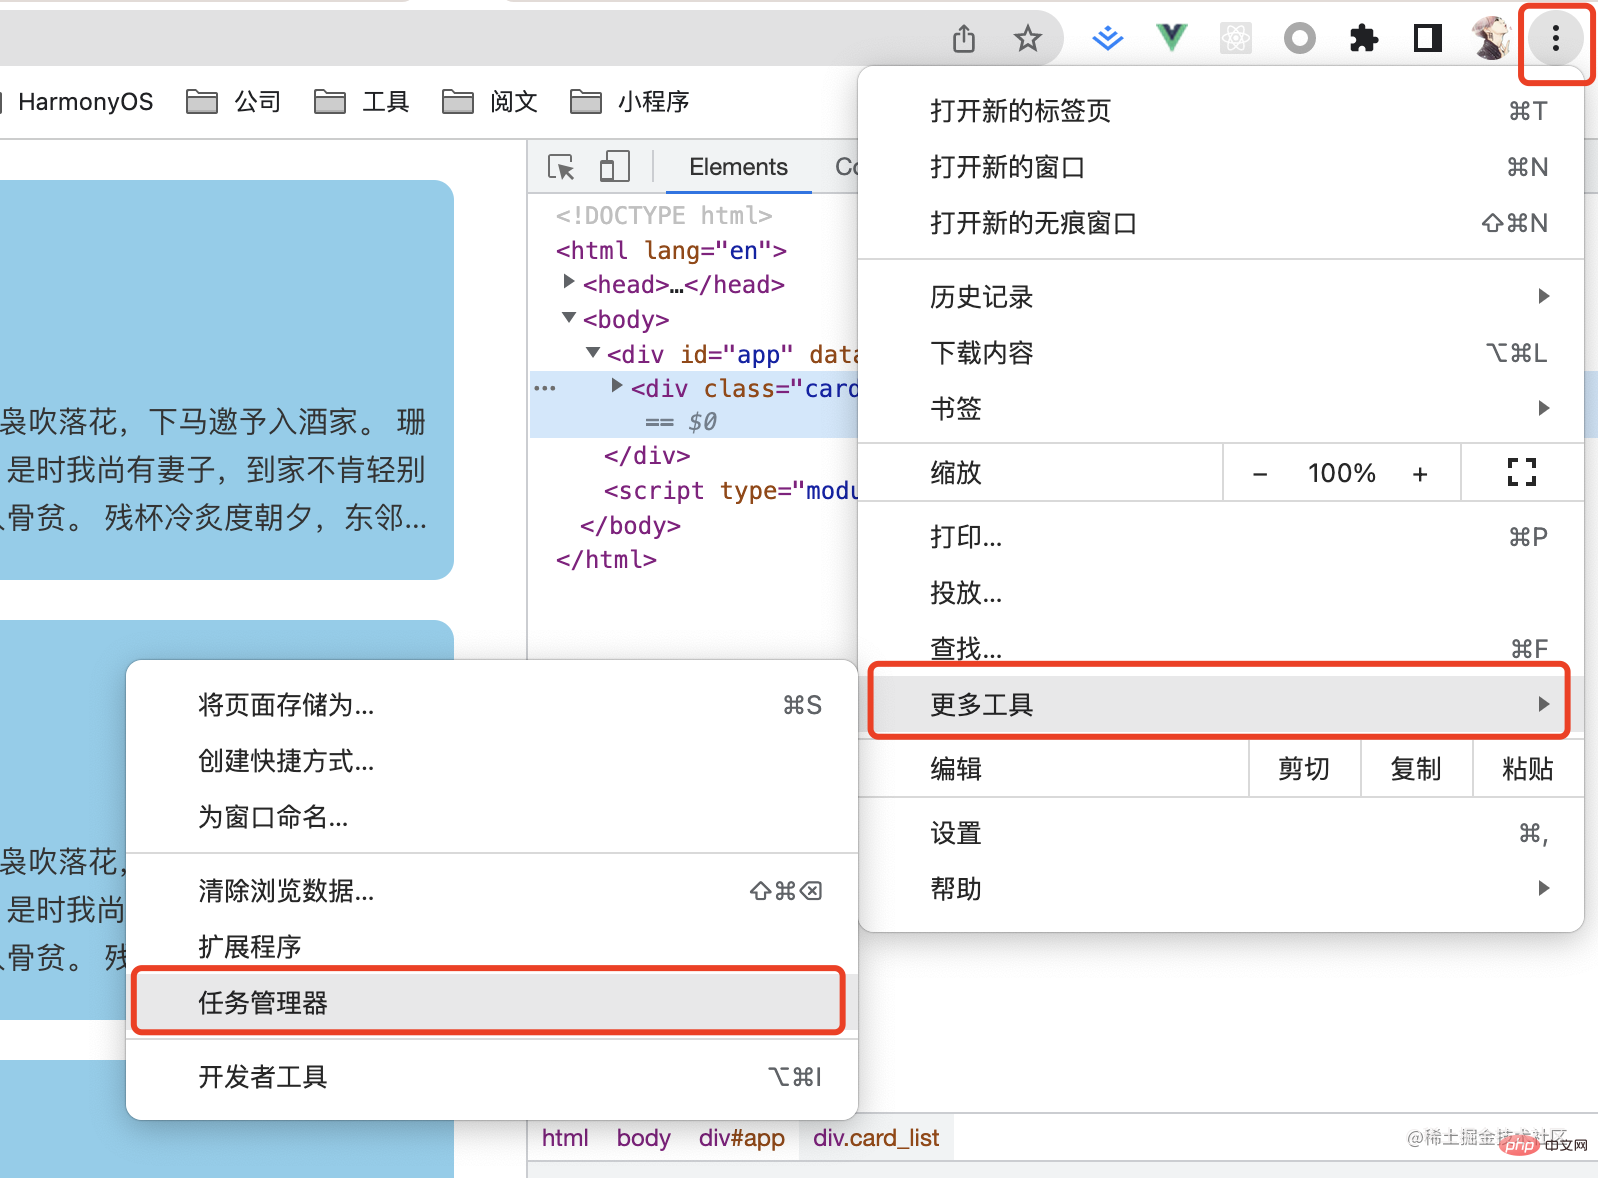
Task: Click the 剪切 edit button
Action: [1304, 769]
